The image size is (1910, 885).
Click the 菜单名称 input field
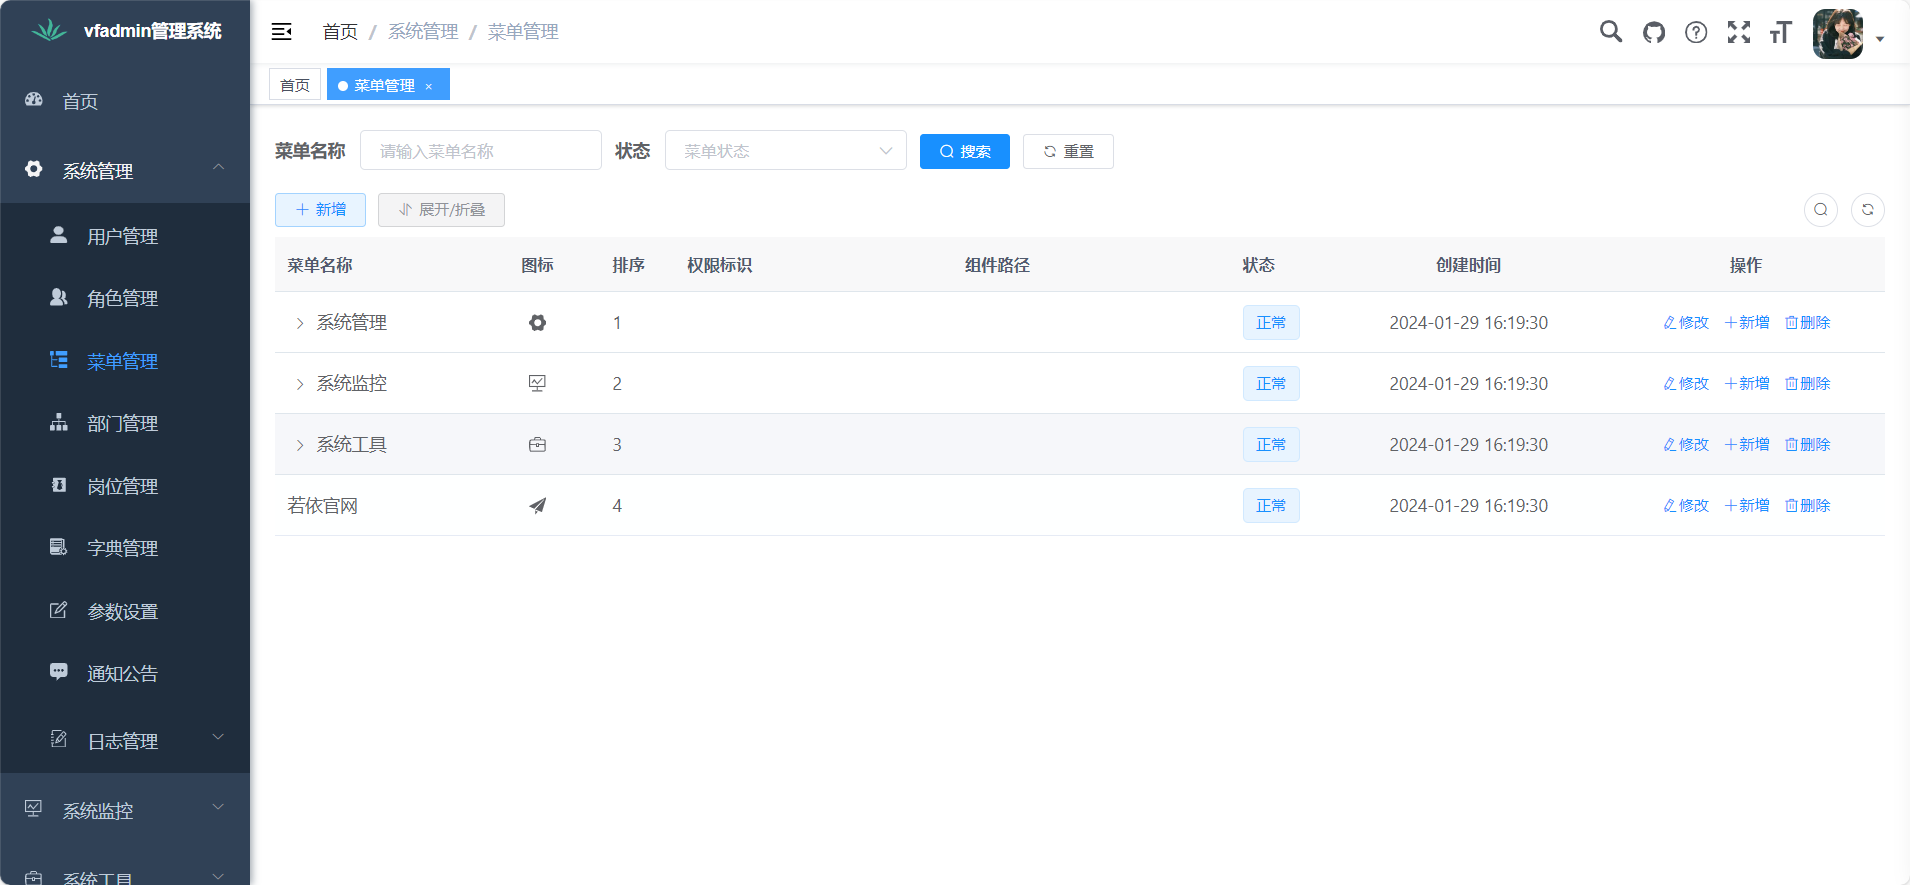tap(481, 151)
